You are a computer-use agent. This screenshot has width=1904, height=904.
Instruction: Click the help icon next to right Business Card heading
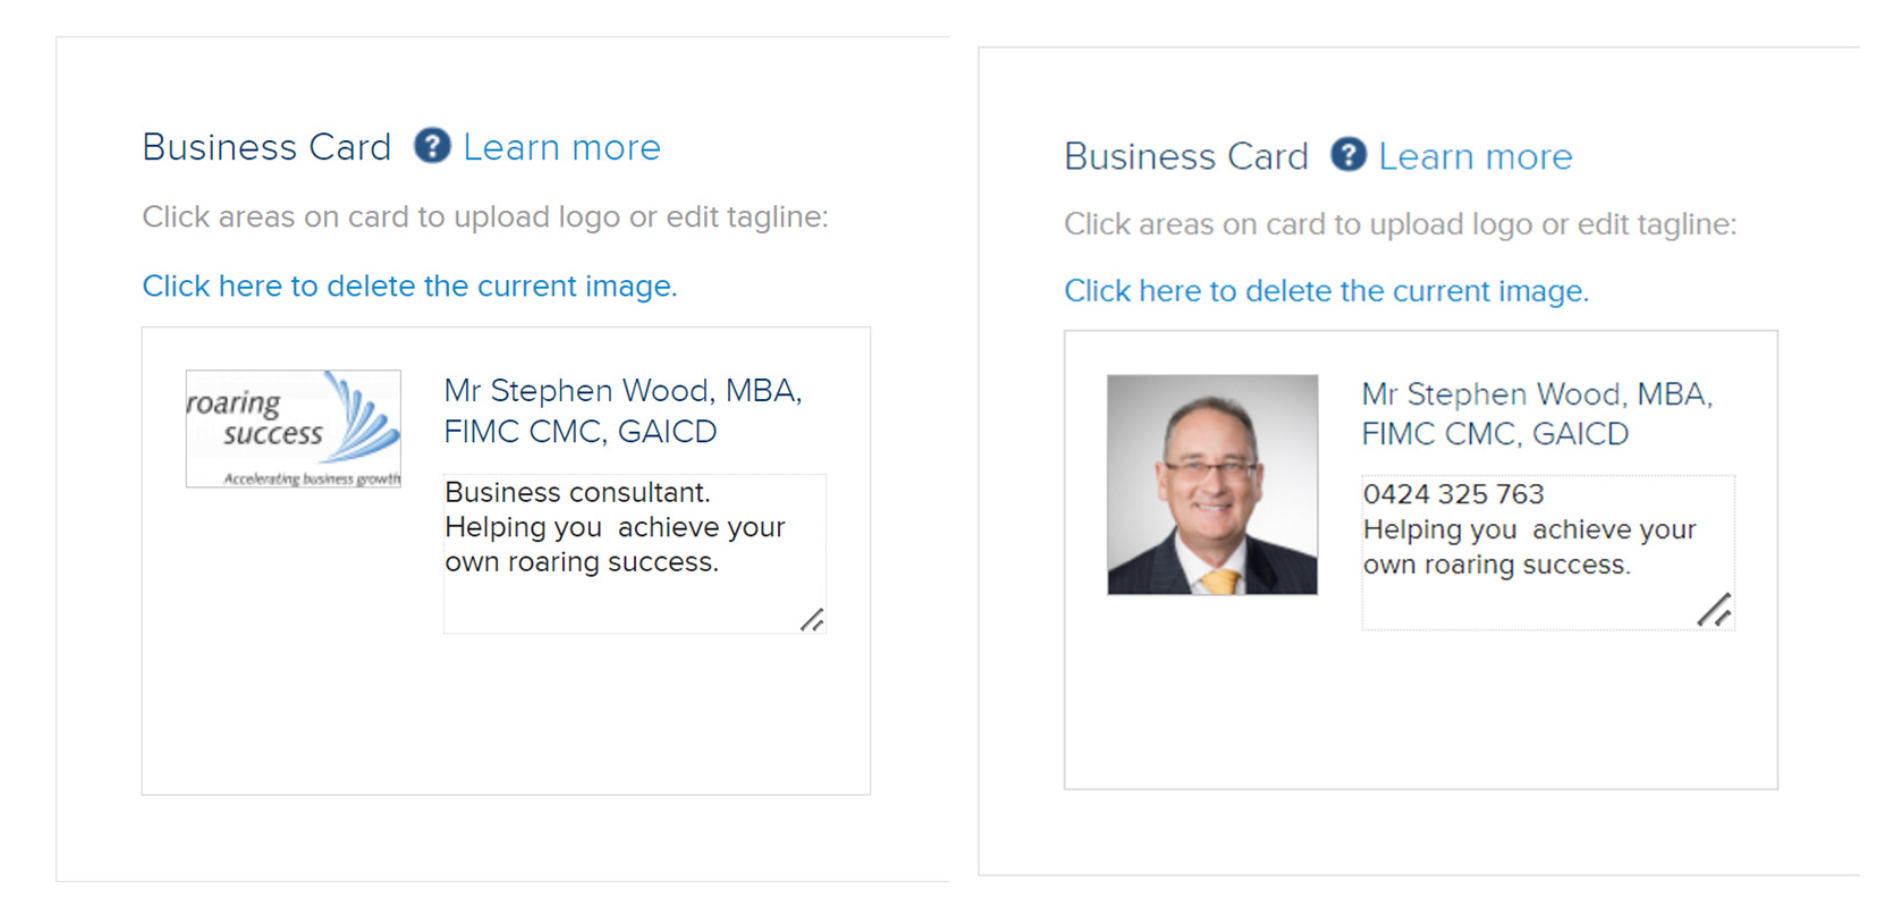point(1348,156)
